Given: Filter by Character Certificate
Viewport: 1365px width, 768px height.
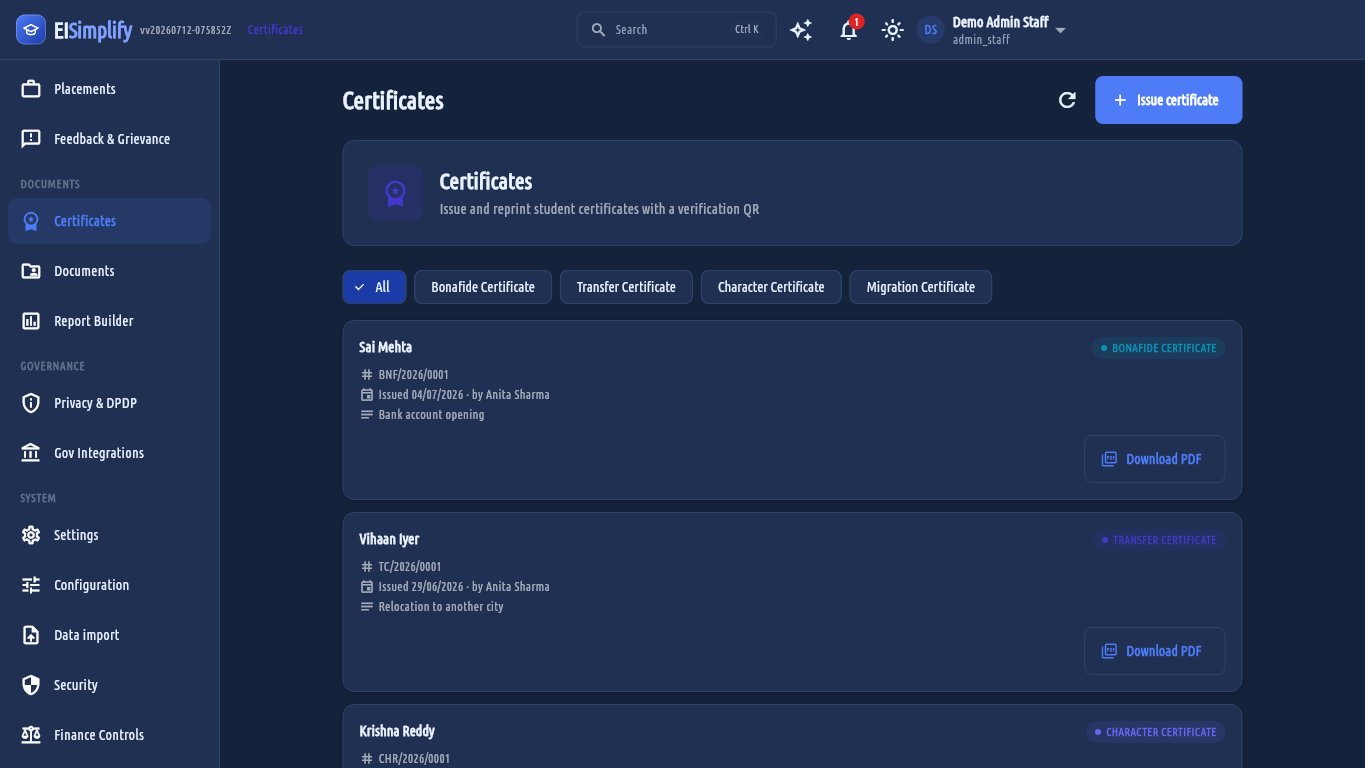Looking at the screenshot, I should [771, 287].
